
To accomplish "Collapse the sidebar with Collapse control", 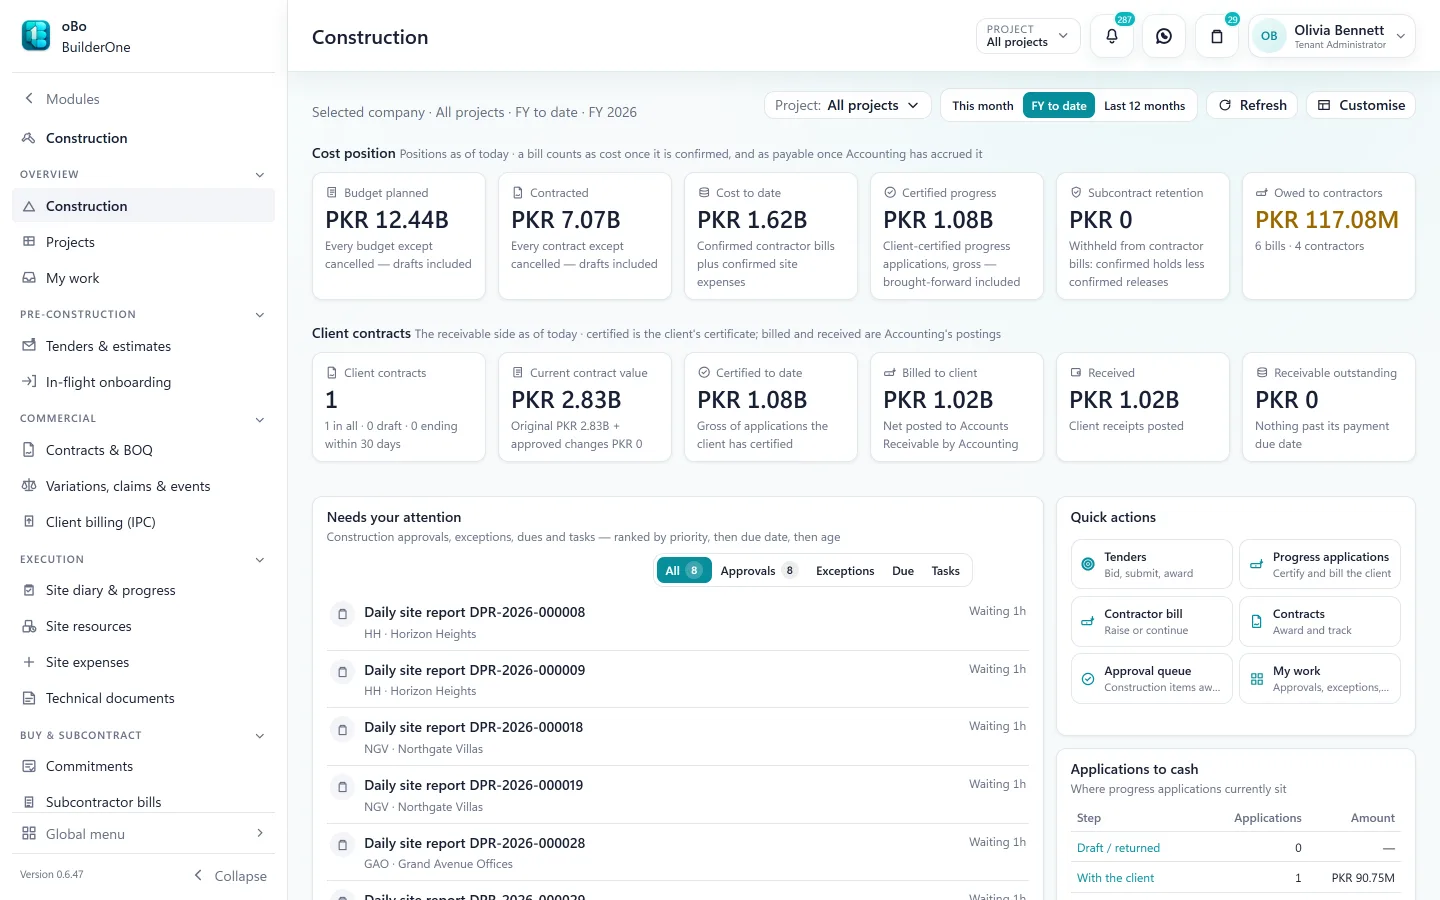I will (230, 876).
